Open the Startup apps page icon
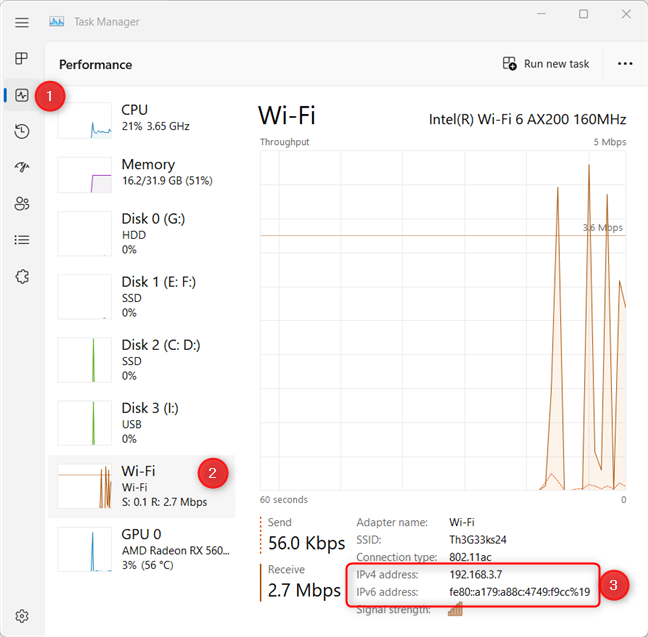Image resolution: width=648 pixels, height=637 pixels. point(21,167)
